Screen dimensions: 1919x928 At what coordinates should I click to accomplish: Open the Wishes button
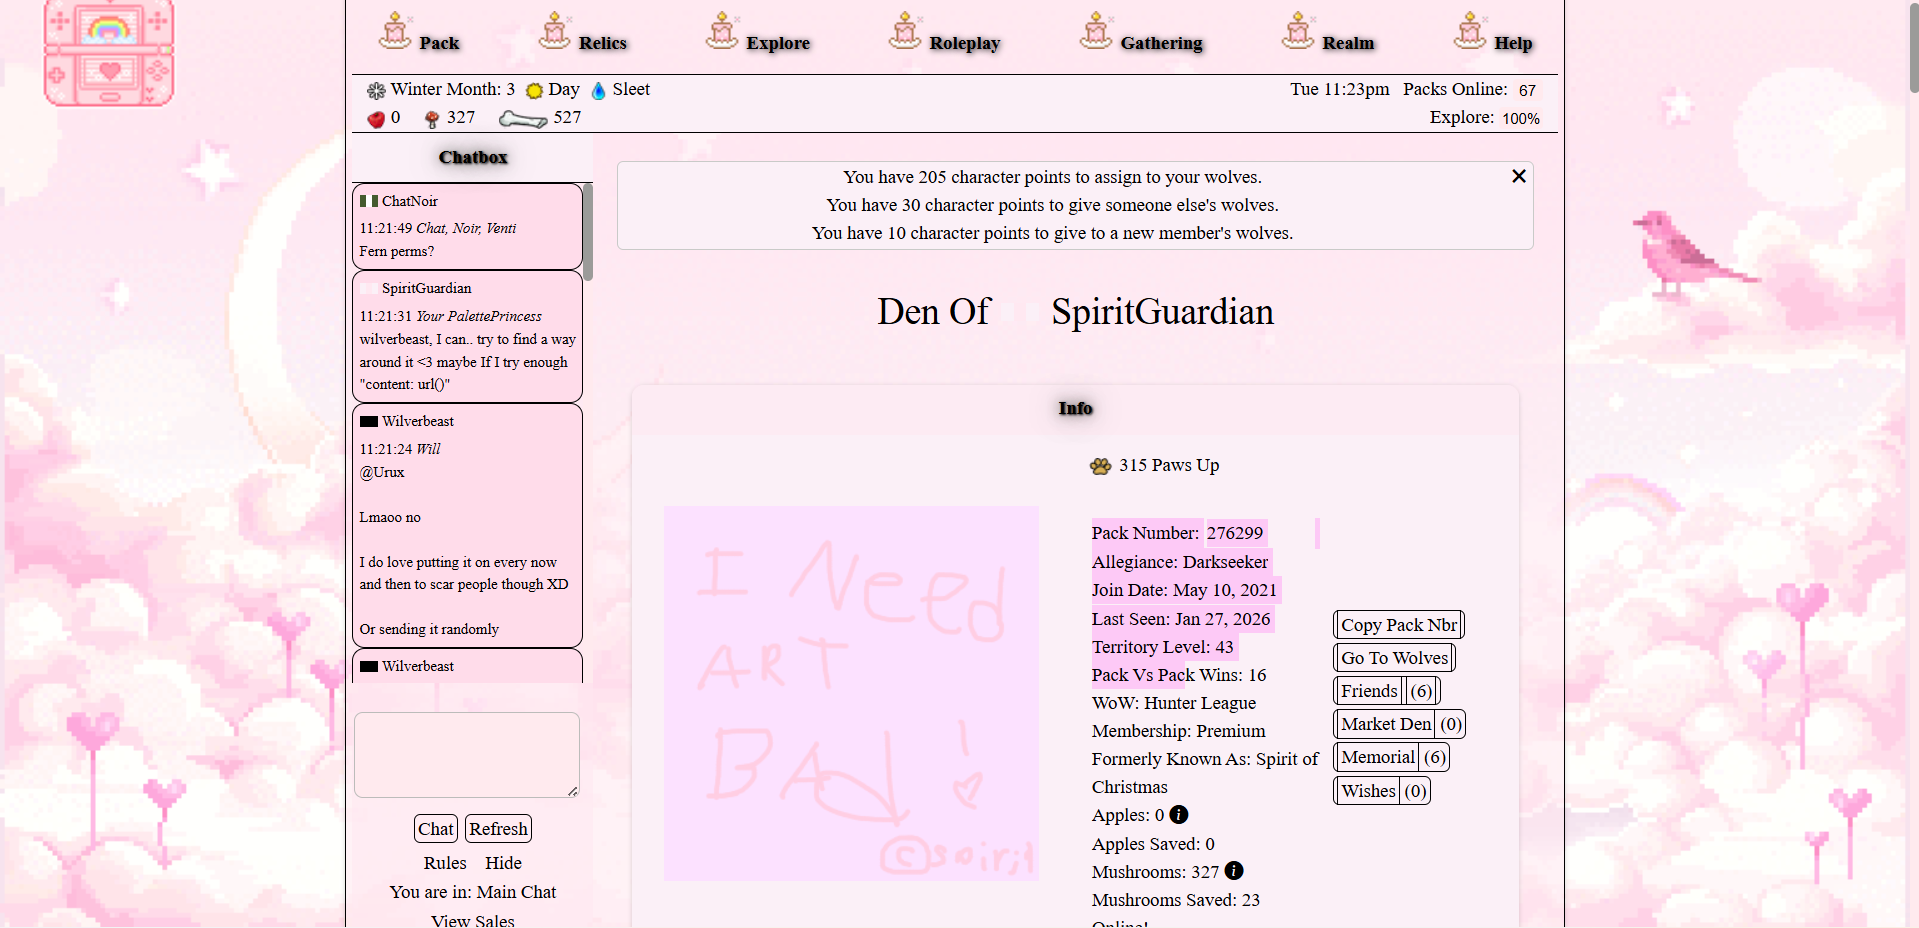click(1382, 791)
